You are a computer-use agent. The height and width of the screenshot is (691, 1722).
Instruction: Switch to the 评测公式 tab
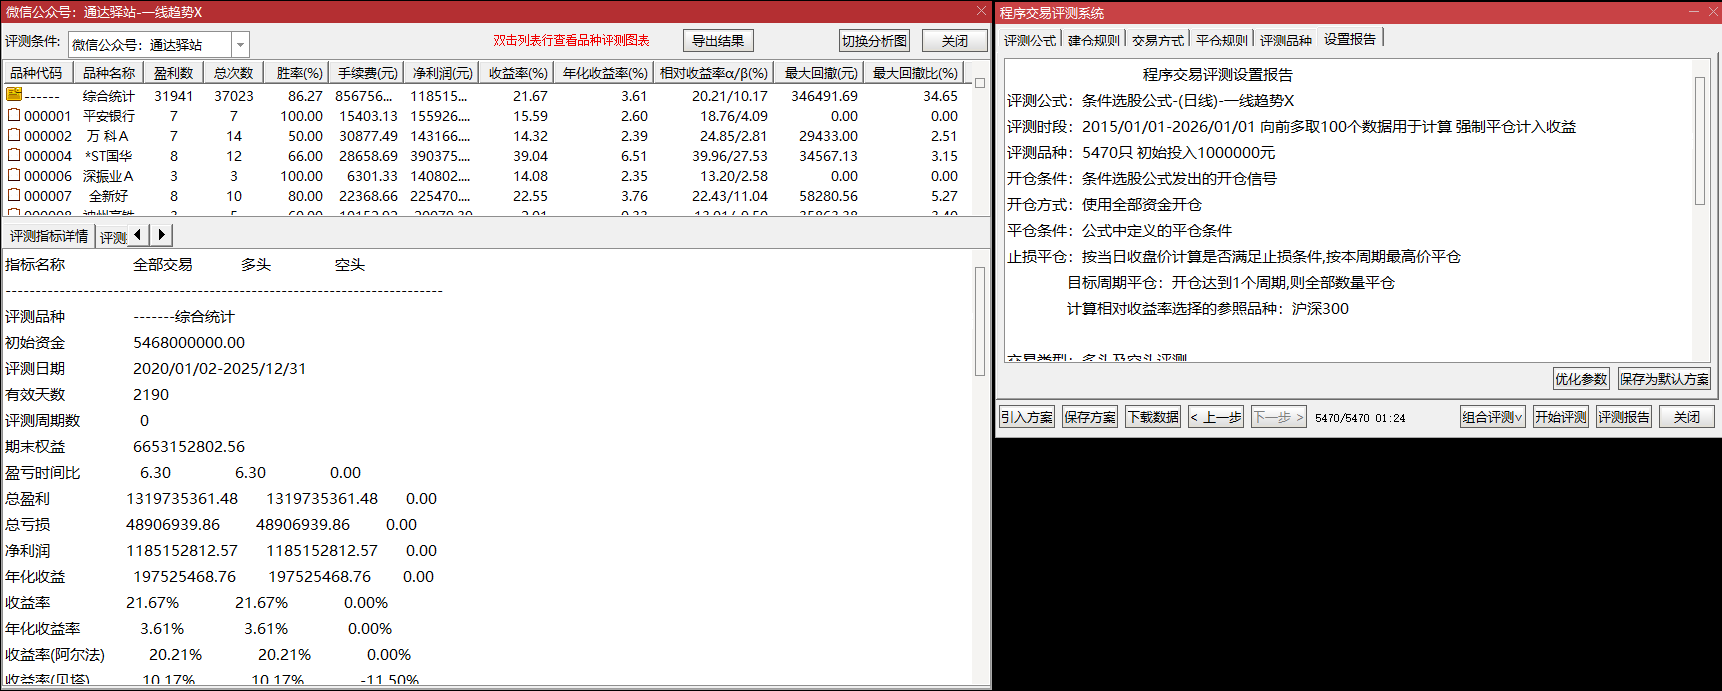(1030, 40)
